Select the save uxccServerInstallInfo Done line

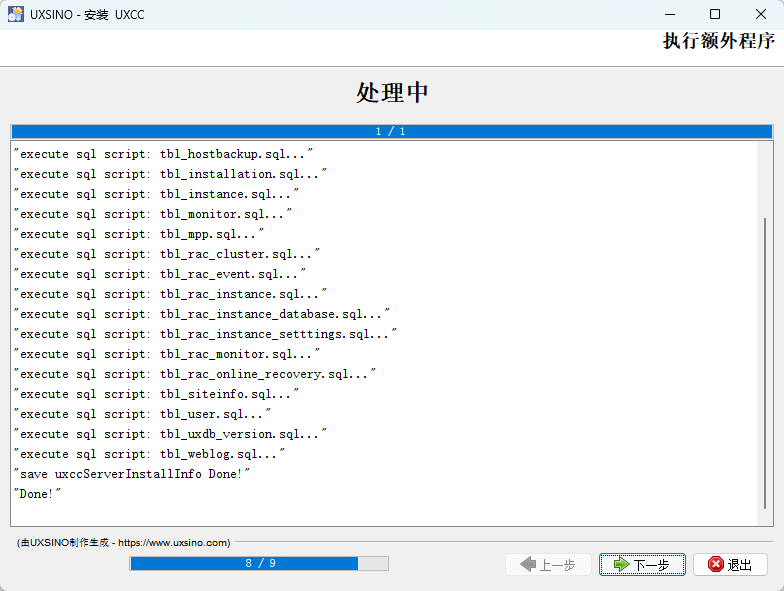(x=132, y=474)
